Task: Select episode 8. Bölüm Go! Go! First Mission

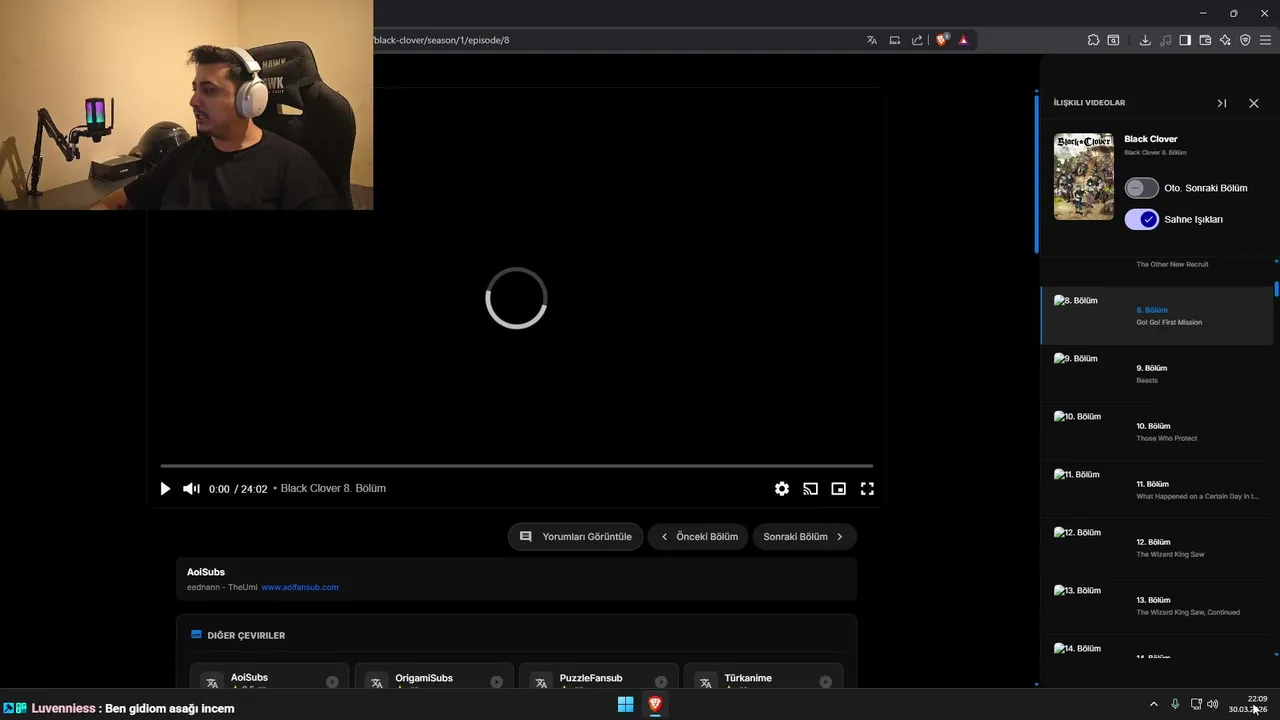Action: (x=1157, y=316)
